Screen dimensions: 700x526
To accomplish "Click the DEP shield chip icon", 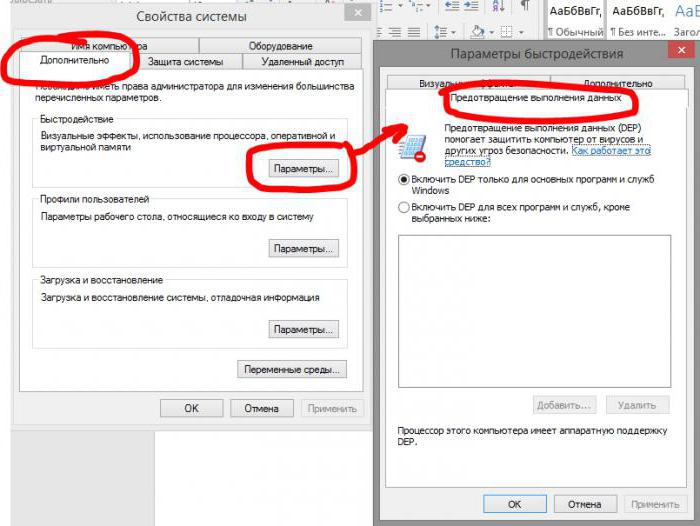I will [412, 148].
